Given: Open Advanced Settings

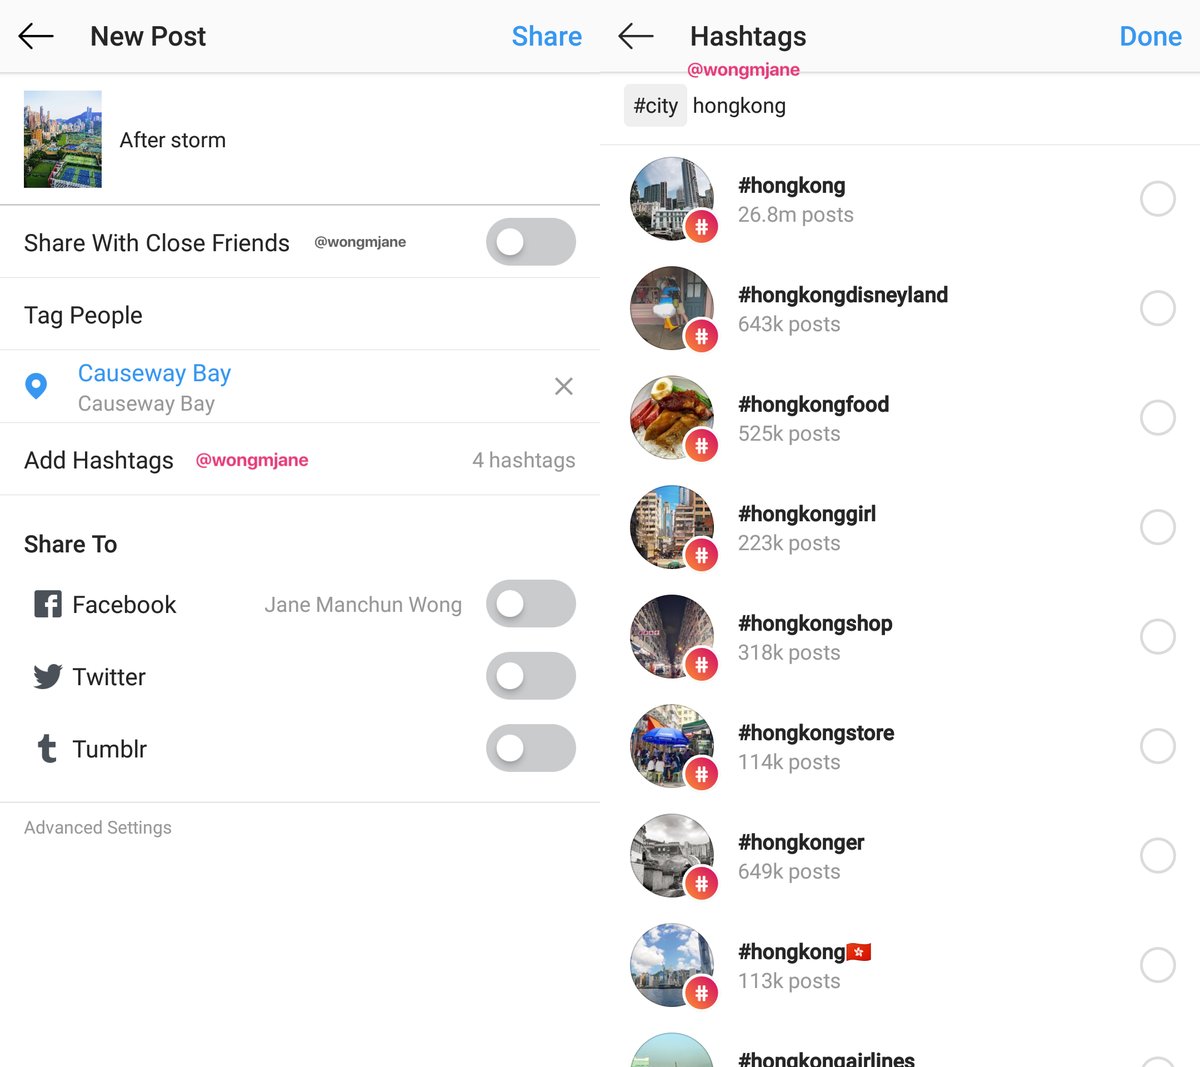Looking at the screenshot, I should pyautogui.click(x=98, y=828).
